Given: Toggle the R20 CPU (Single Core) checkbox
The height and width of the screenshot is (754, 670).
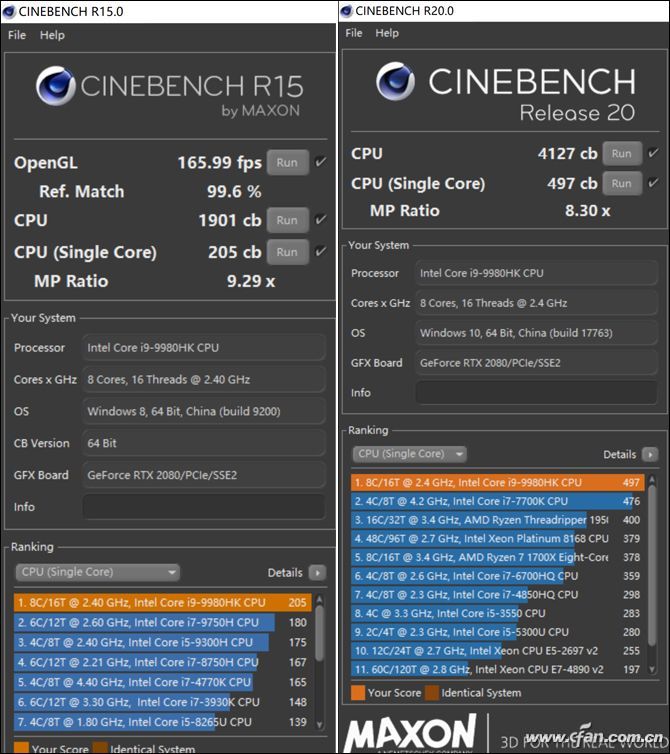Looking at the screenshot, I should (x=653, y=183).
